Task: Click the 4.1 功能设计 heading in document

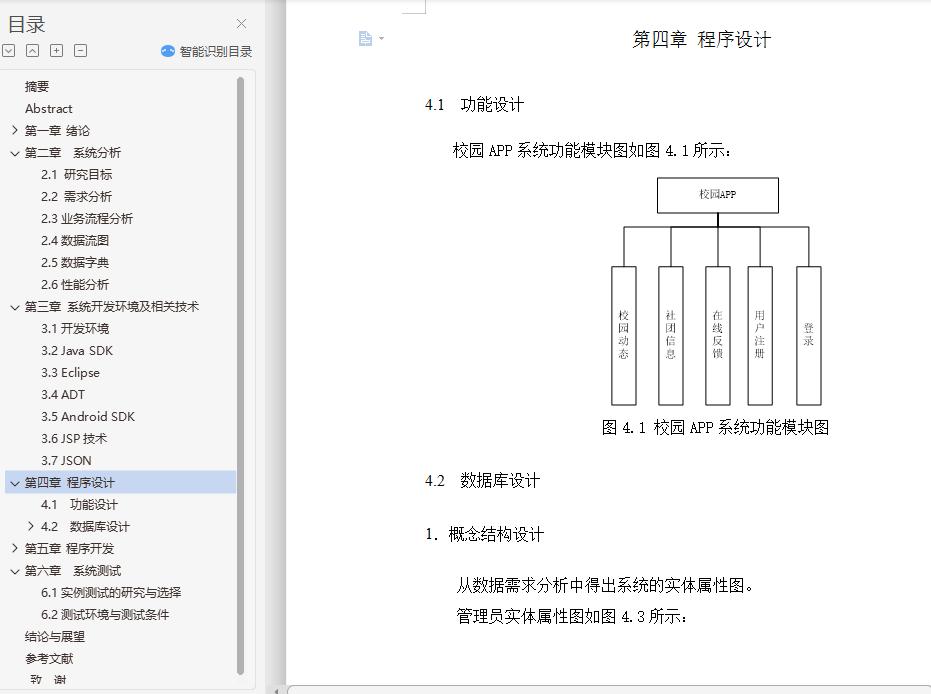Action: (x=474, y=104)
